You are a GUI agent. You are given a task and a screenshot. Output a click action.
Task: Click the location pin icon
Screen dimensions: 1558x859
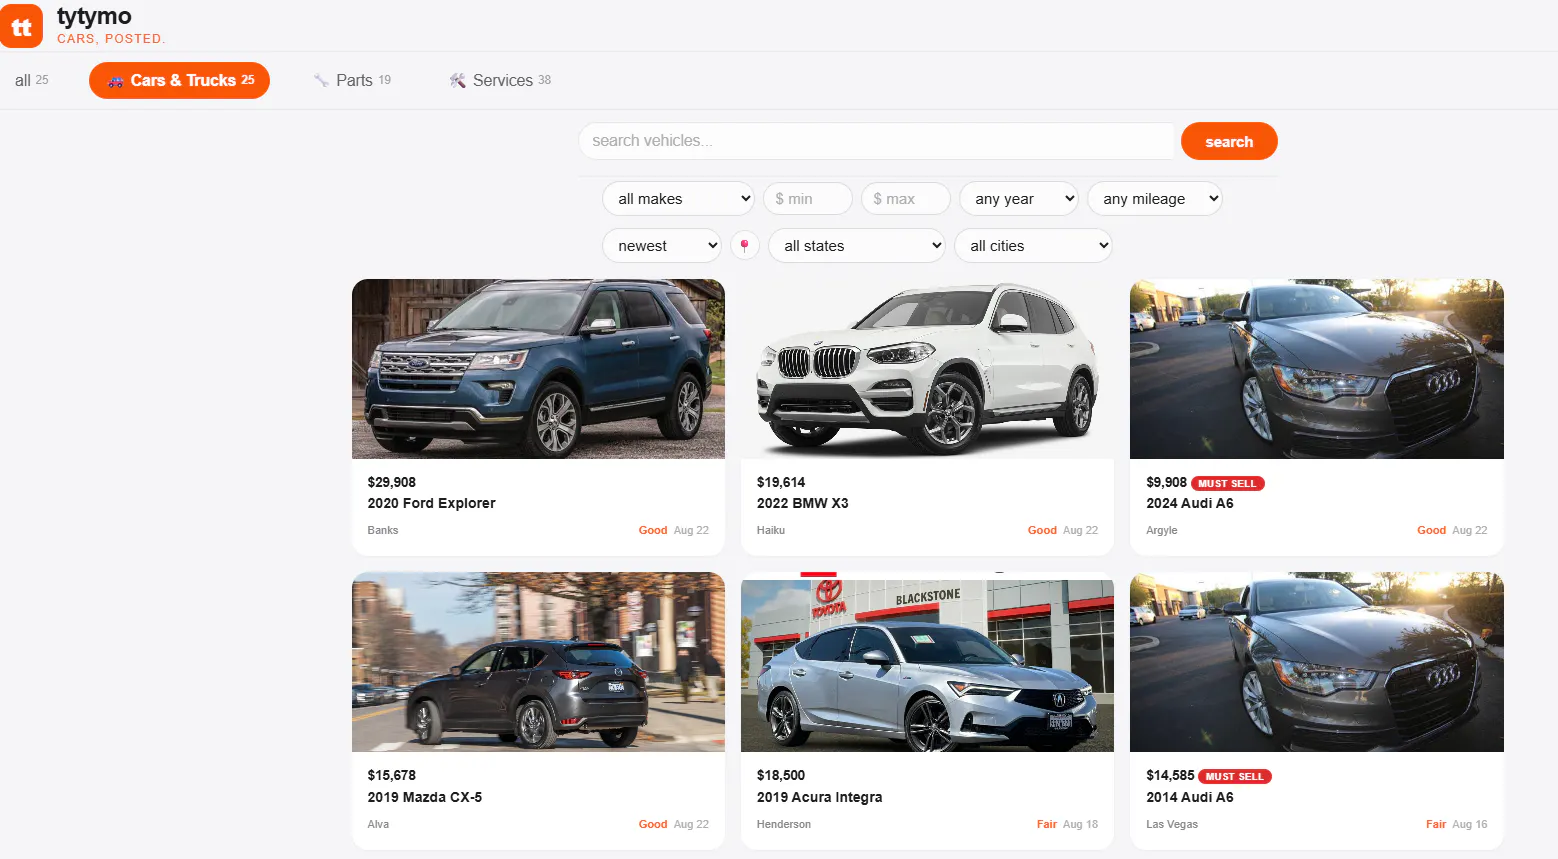point(744,245)
